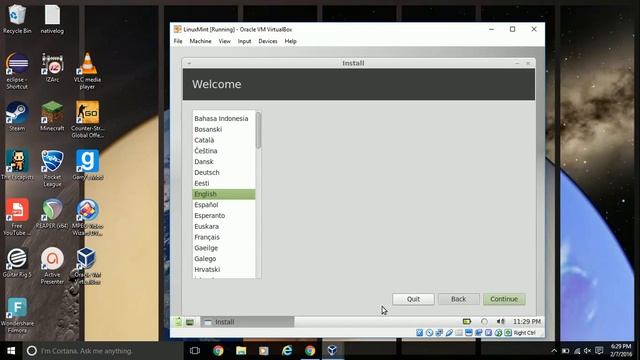Select the IZArc desktop icon
The width and height of the screenshot is (640, 360).
click(52, 67)
